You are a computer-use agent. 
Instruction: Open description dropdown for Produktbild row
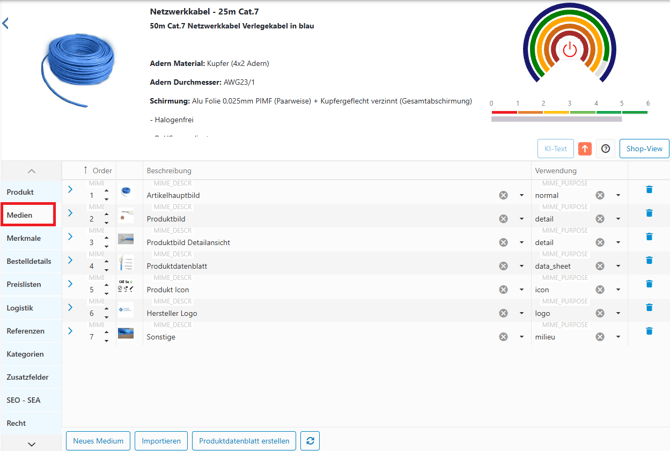pyautogui.click(x=521, y=219)
